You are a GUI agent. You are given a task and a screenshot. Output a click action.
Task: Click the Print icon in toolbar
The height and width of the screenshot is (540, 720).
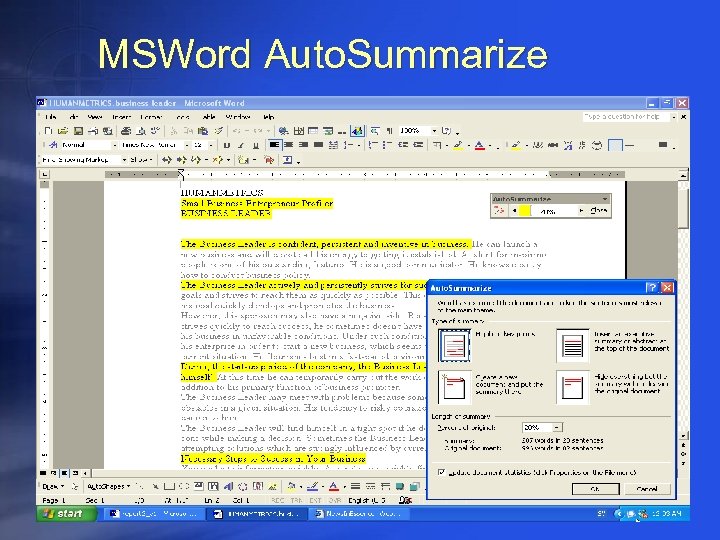point(126,131)
